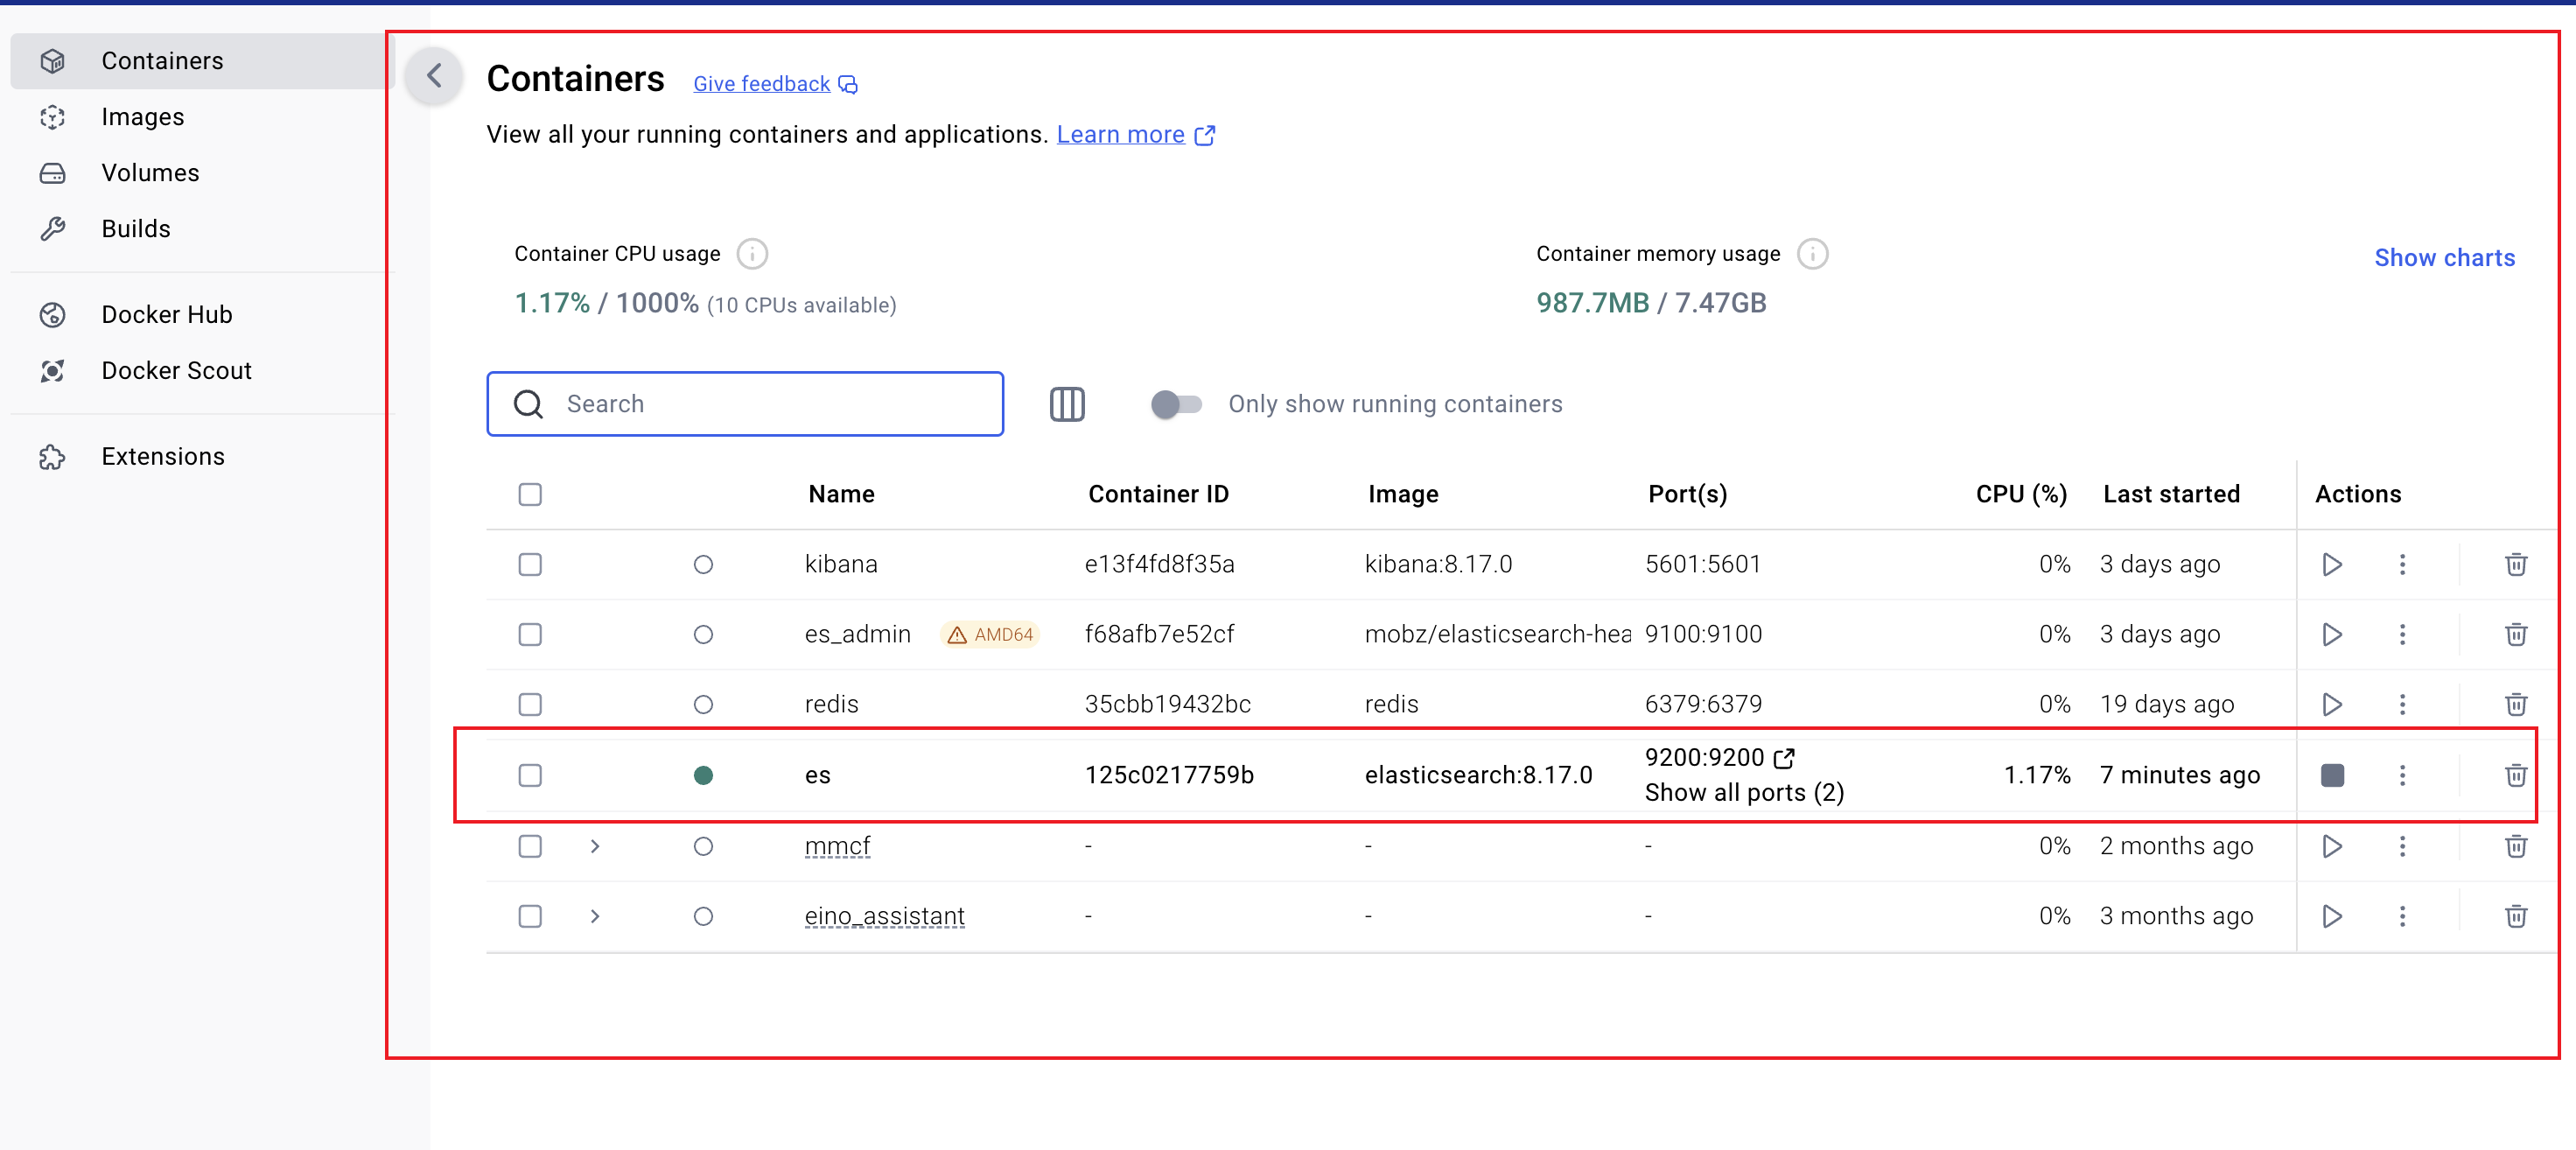Open more actions menu for eino_assistant

[x=2402, y=916]
